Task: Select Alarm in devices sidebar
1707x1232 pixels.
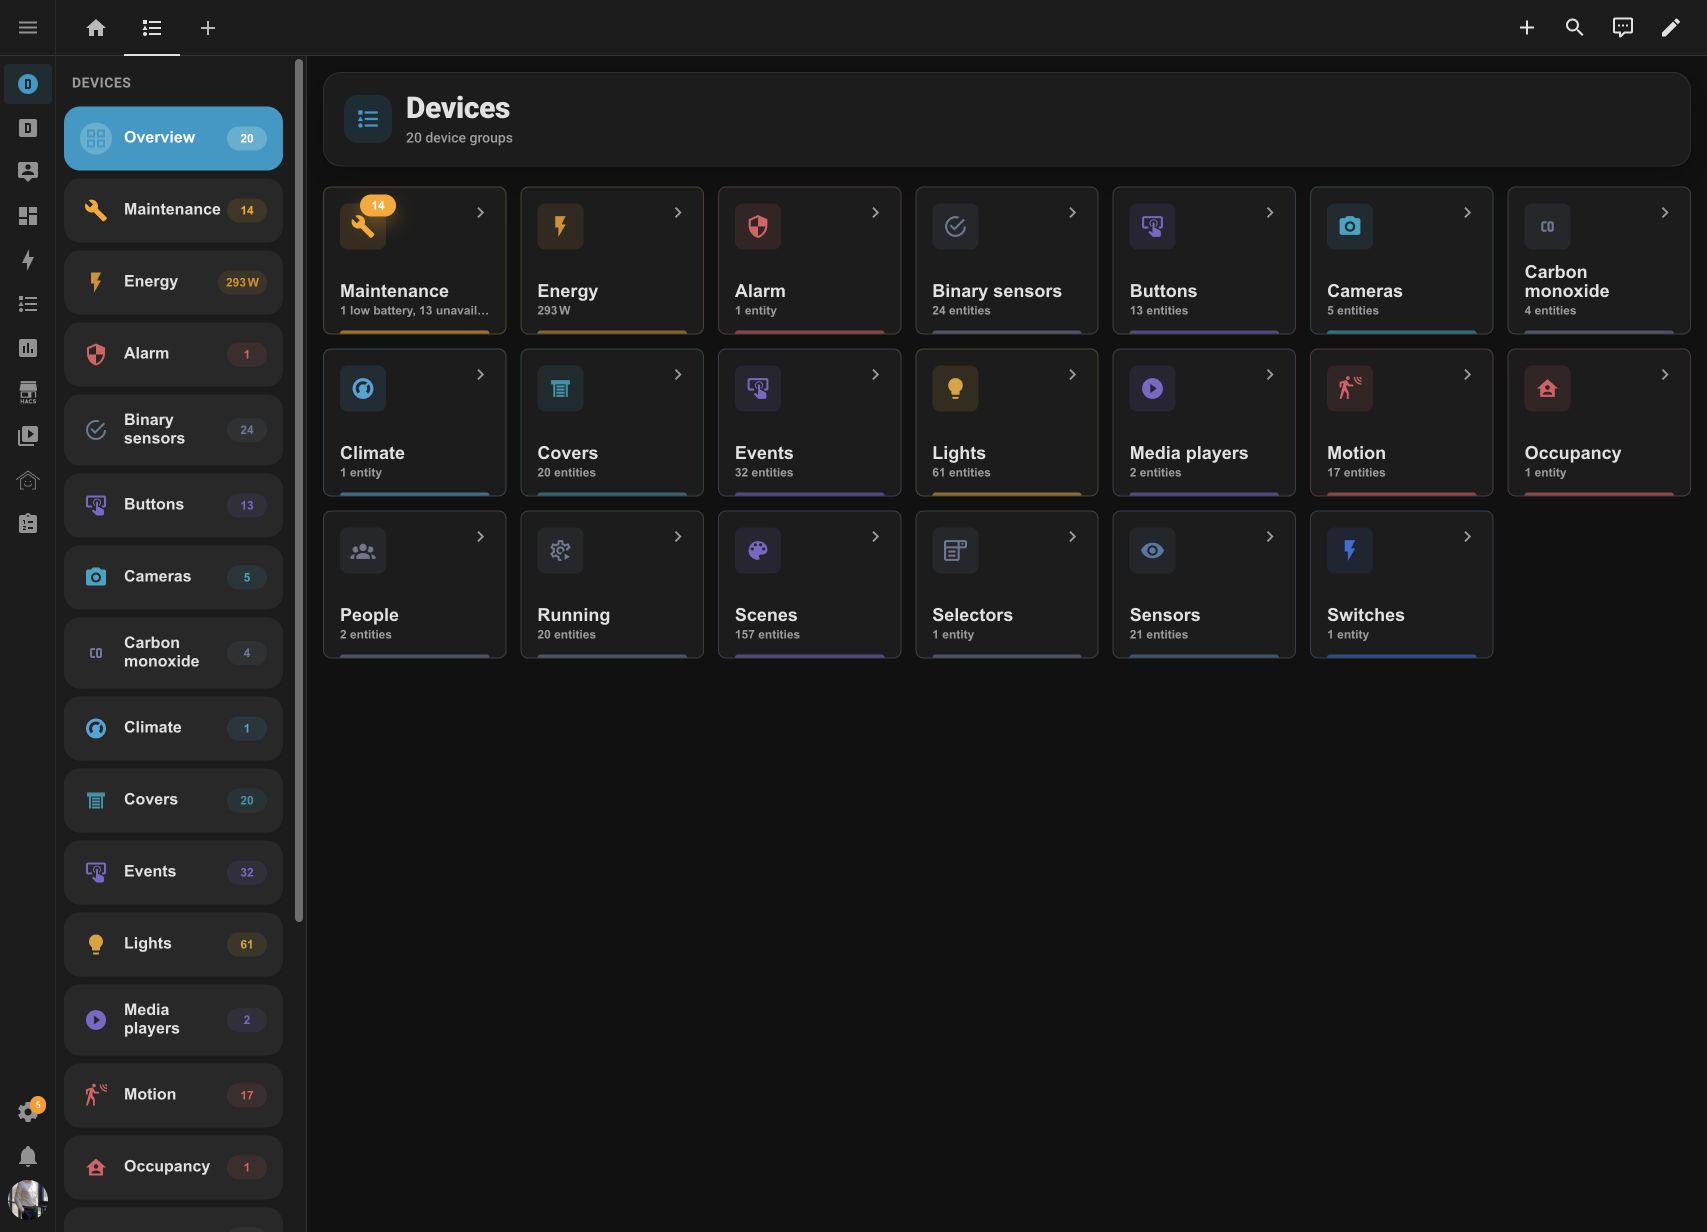Action: pos(173,354)
